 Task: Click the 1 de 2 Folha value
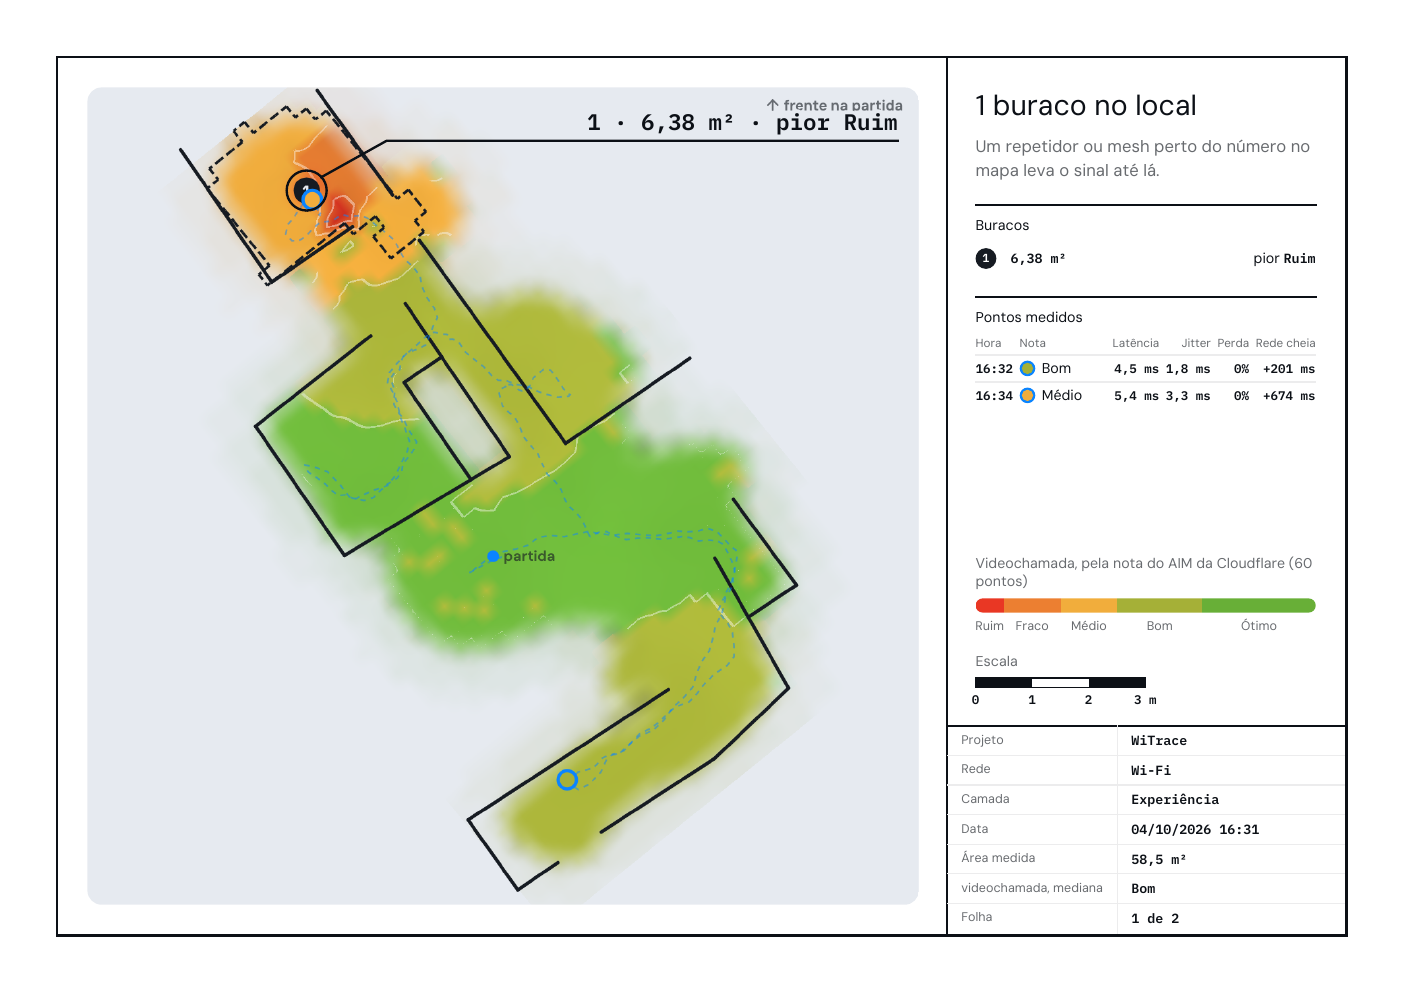1155,919
